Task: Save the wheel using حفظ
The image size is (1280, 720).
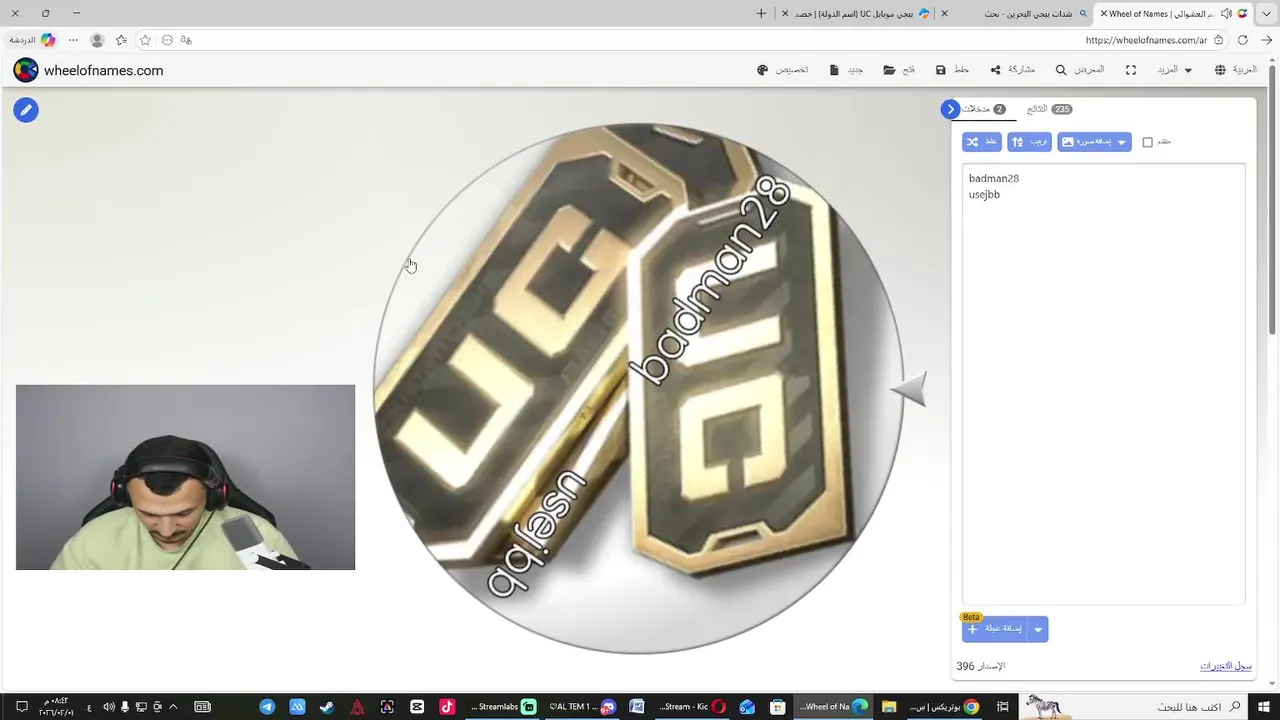Action: pos(952,70)
